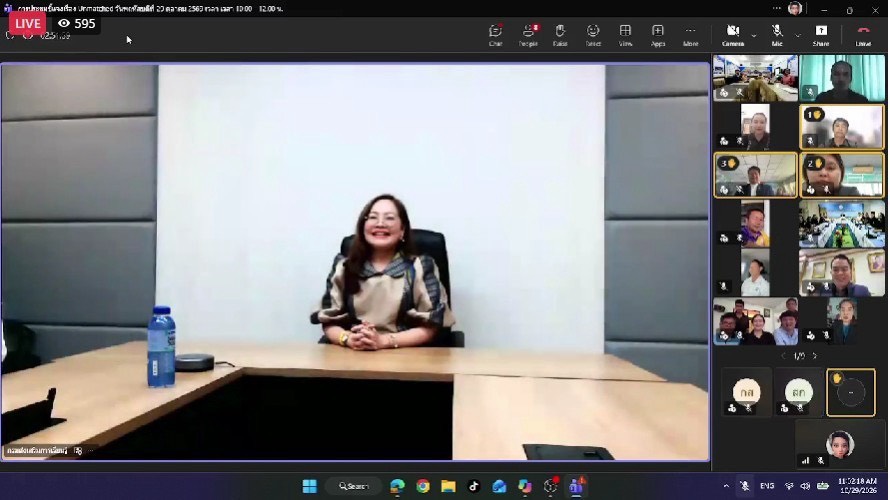Open File Explorer from the taskbar
Image resolution: width=890 pixels, height=500 pixels.
point(448,486)
